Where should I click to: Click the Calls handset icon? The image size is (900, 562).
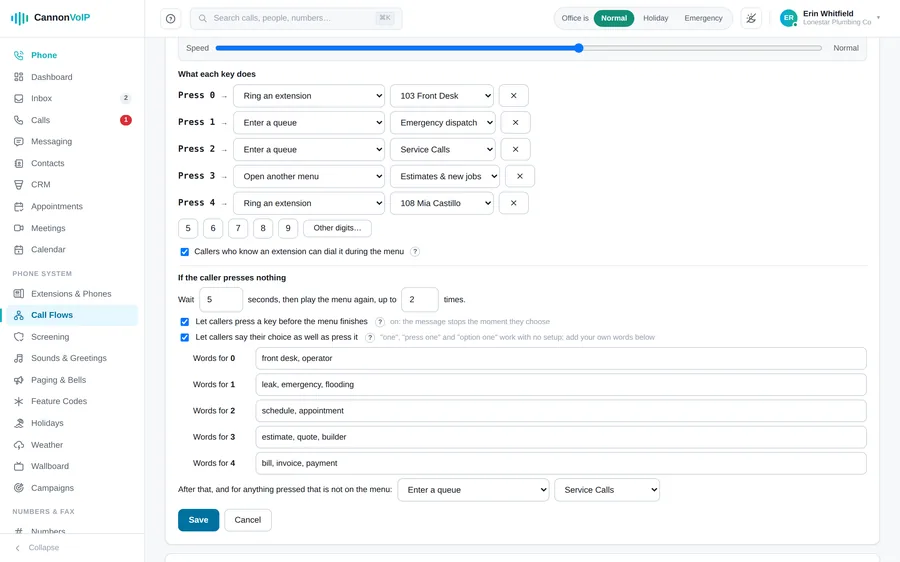point(19,120)
